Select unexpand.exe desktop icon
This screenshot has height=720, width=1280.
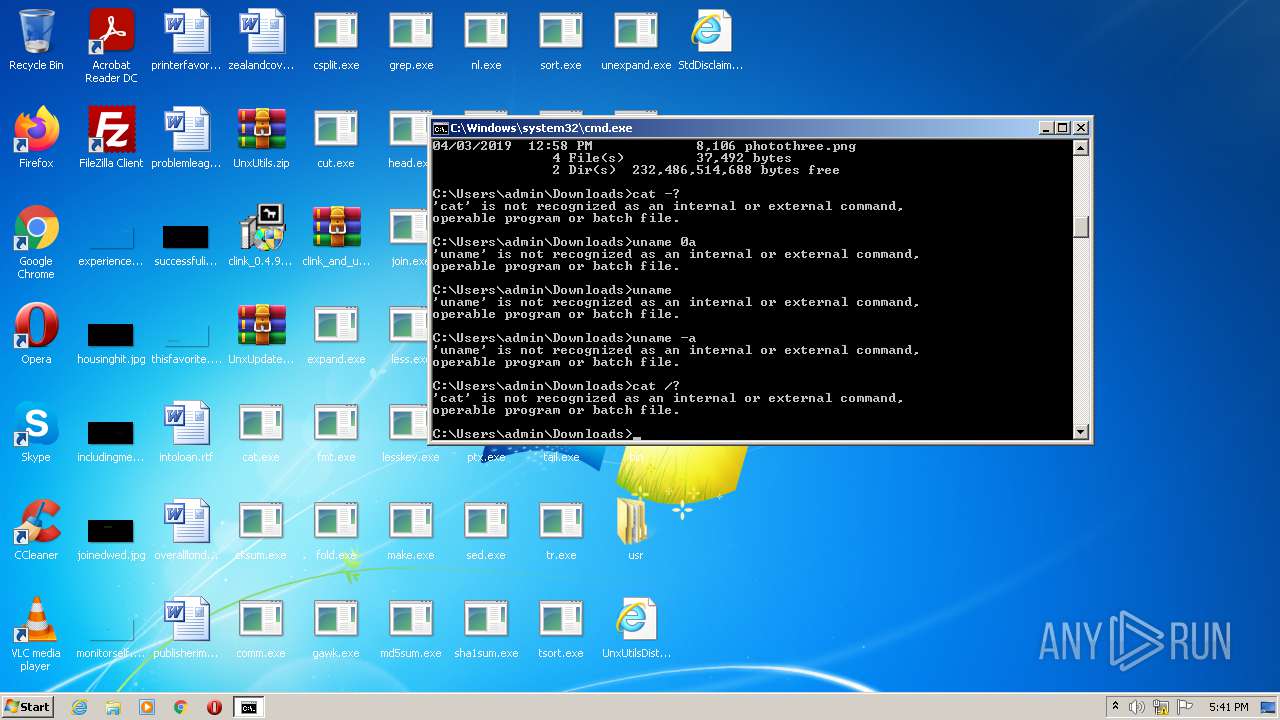point(636,40)
